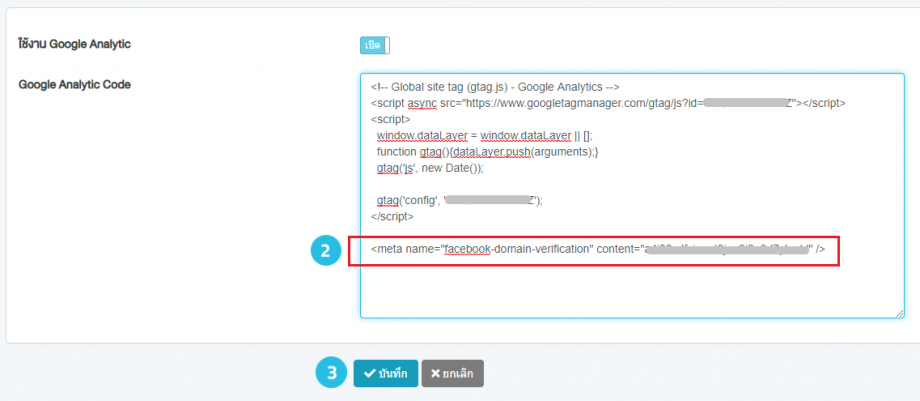This screenshot has width=920, height=401.
Task: Click the ยกเลิก cancel button
Action: pos(452,373)
